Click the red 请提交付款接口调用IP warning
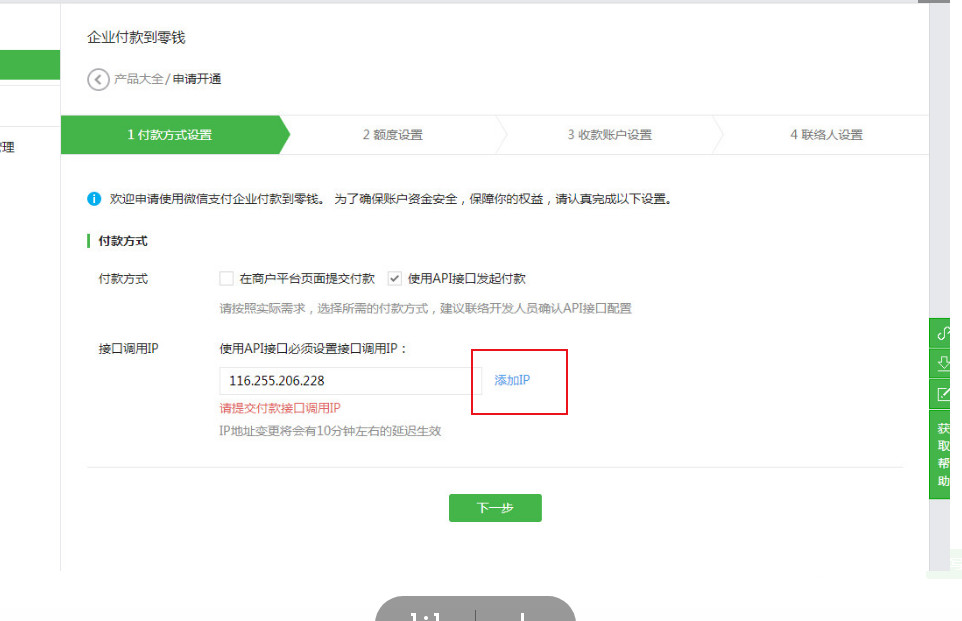 tap(280, 408)
